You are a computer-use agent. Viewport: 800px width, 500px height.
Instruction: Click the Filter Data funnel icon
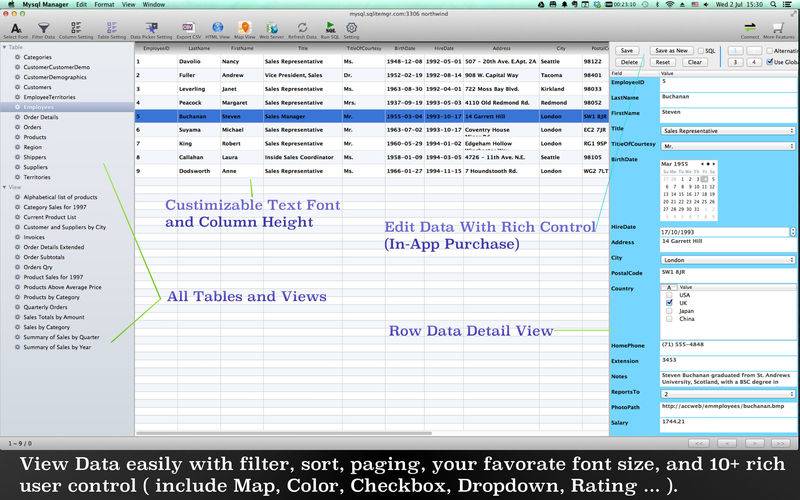click(44, 29)
